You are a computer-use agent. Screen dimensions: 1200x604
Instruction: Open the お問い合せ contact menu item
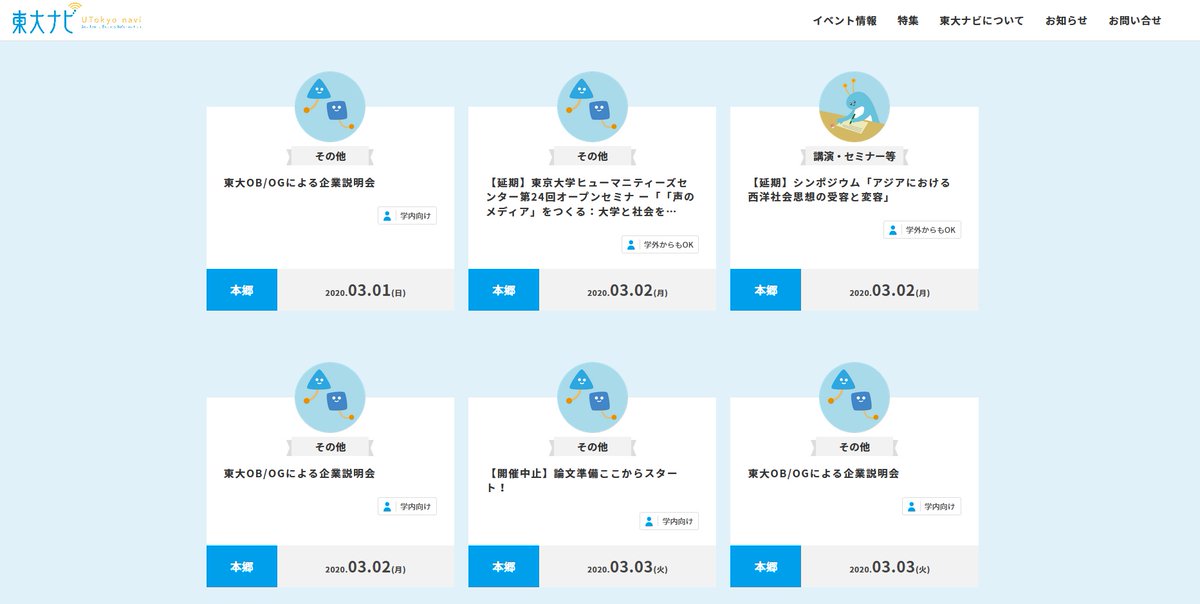click(1135, 20)
